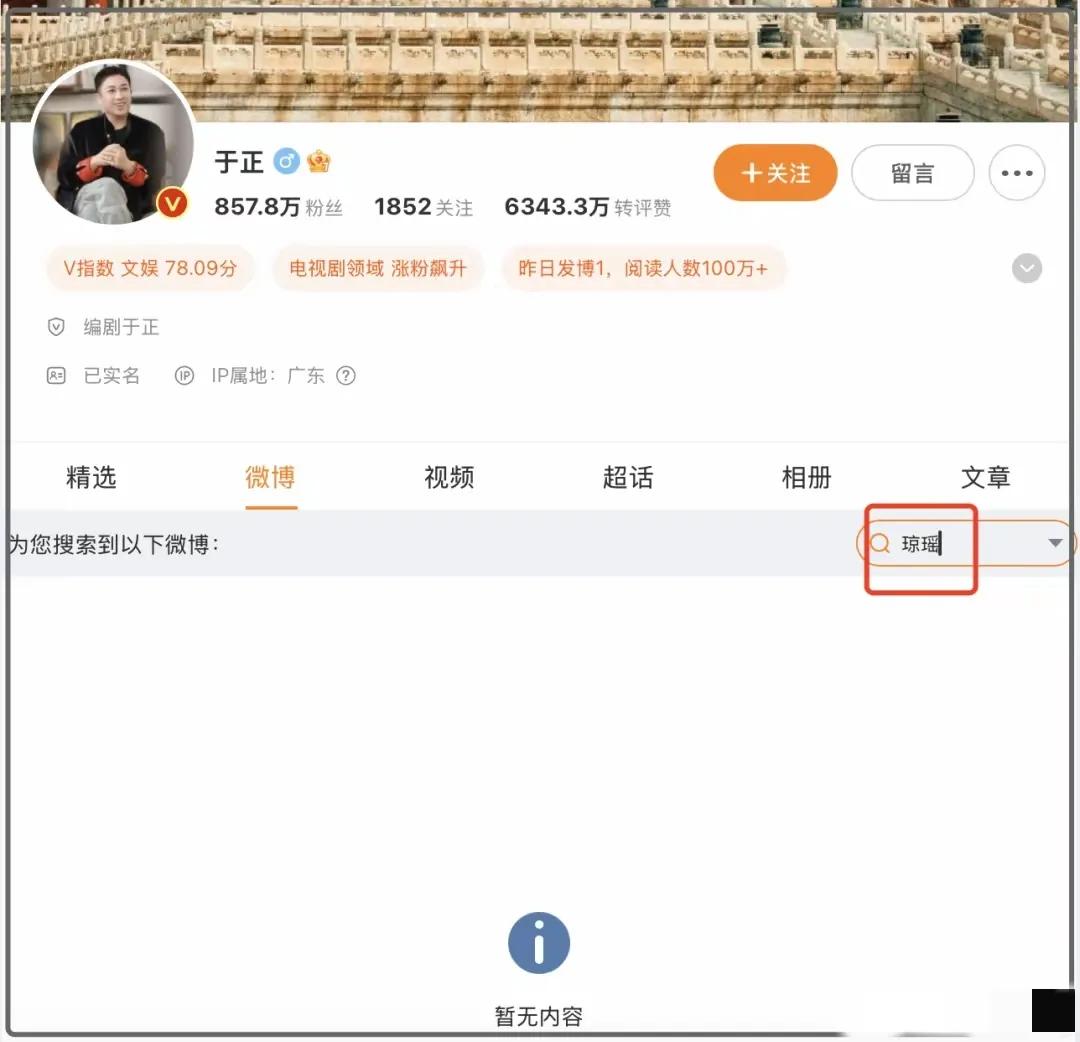Click the orange V verification badge on avatar
The width and height of the screenshot is (1080, 1042).
pyautogui.click(x=172, y=204)
